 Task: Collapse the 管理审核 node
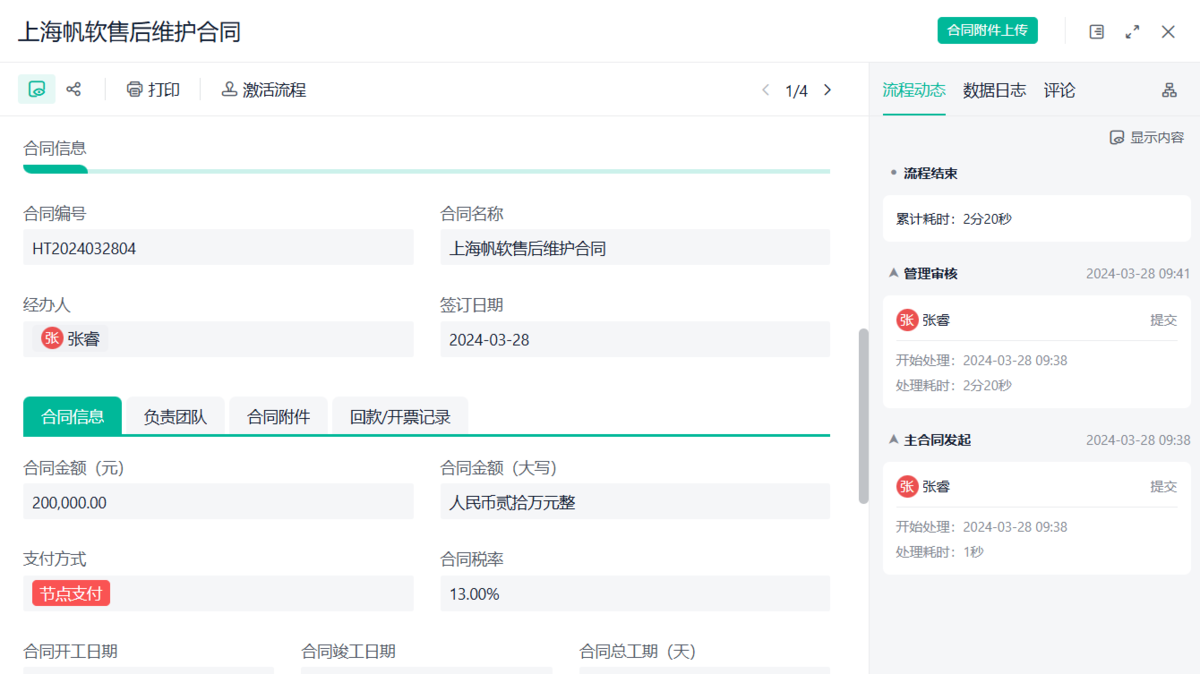tap(894, 273)
